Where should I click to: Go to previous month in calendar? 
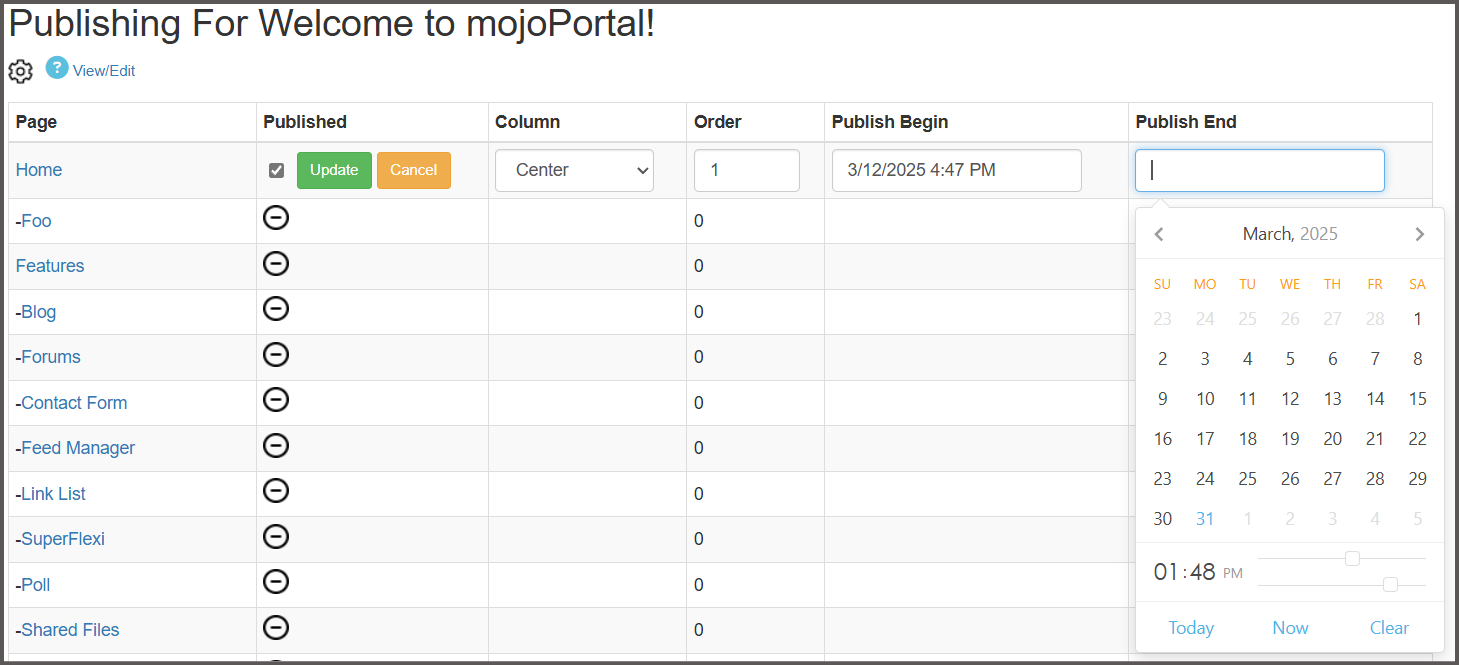click(x=1159, y=235)
